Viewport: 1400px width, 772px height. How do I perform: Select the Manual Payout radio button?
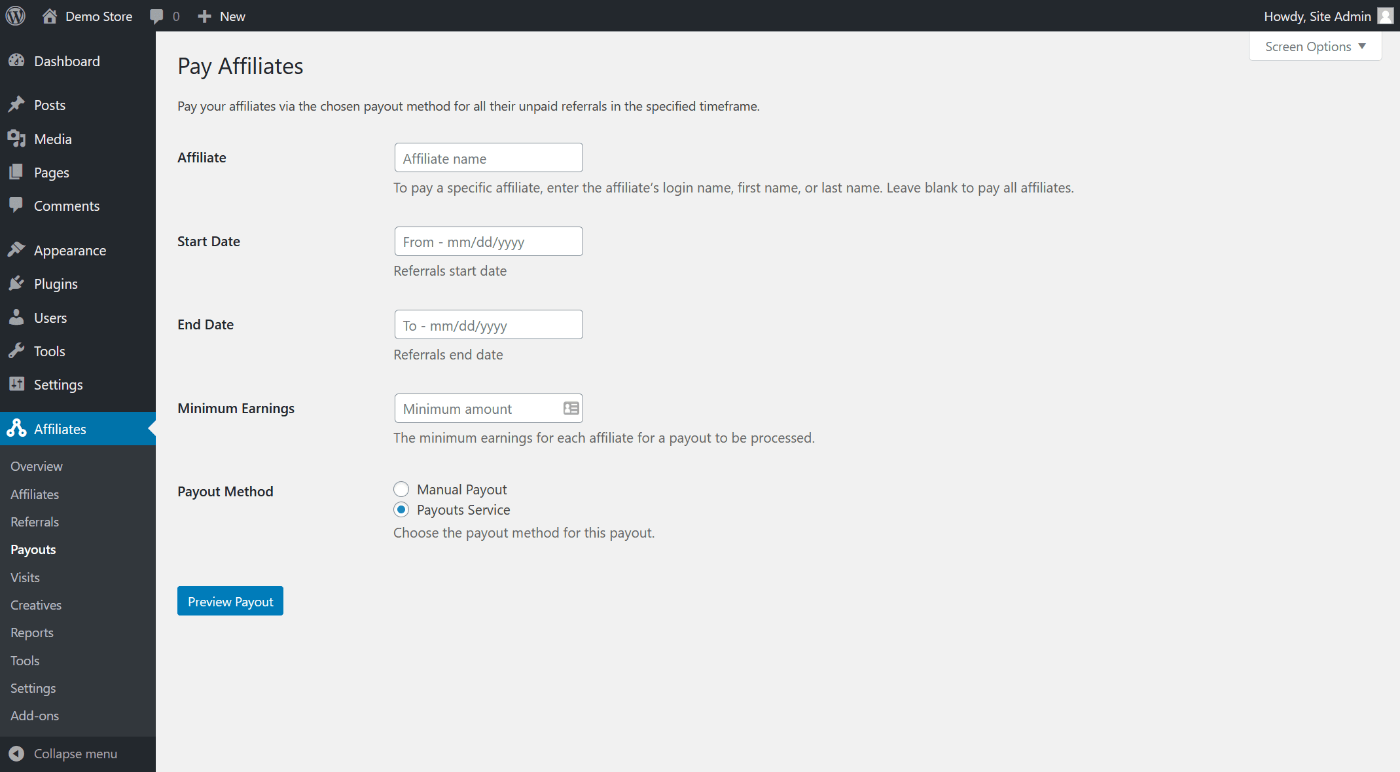coord(401,489)
